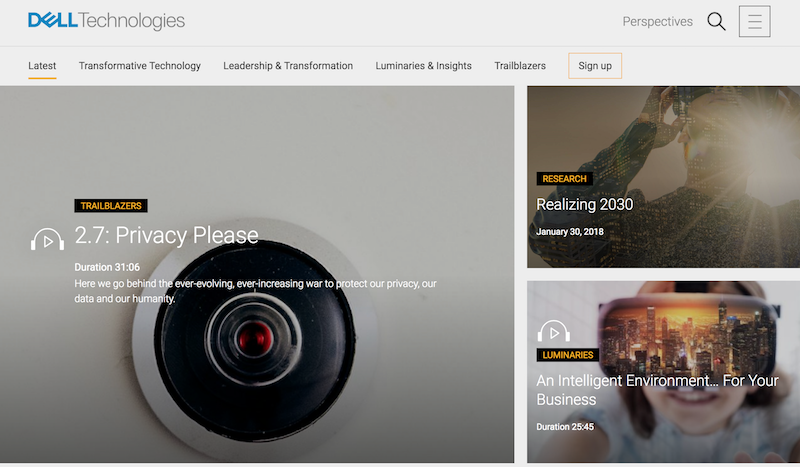Viewport: 800px width, 467px height.
Task: Open An Intelligent Environment article title
Action: (x=657, y=390)
